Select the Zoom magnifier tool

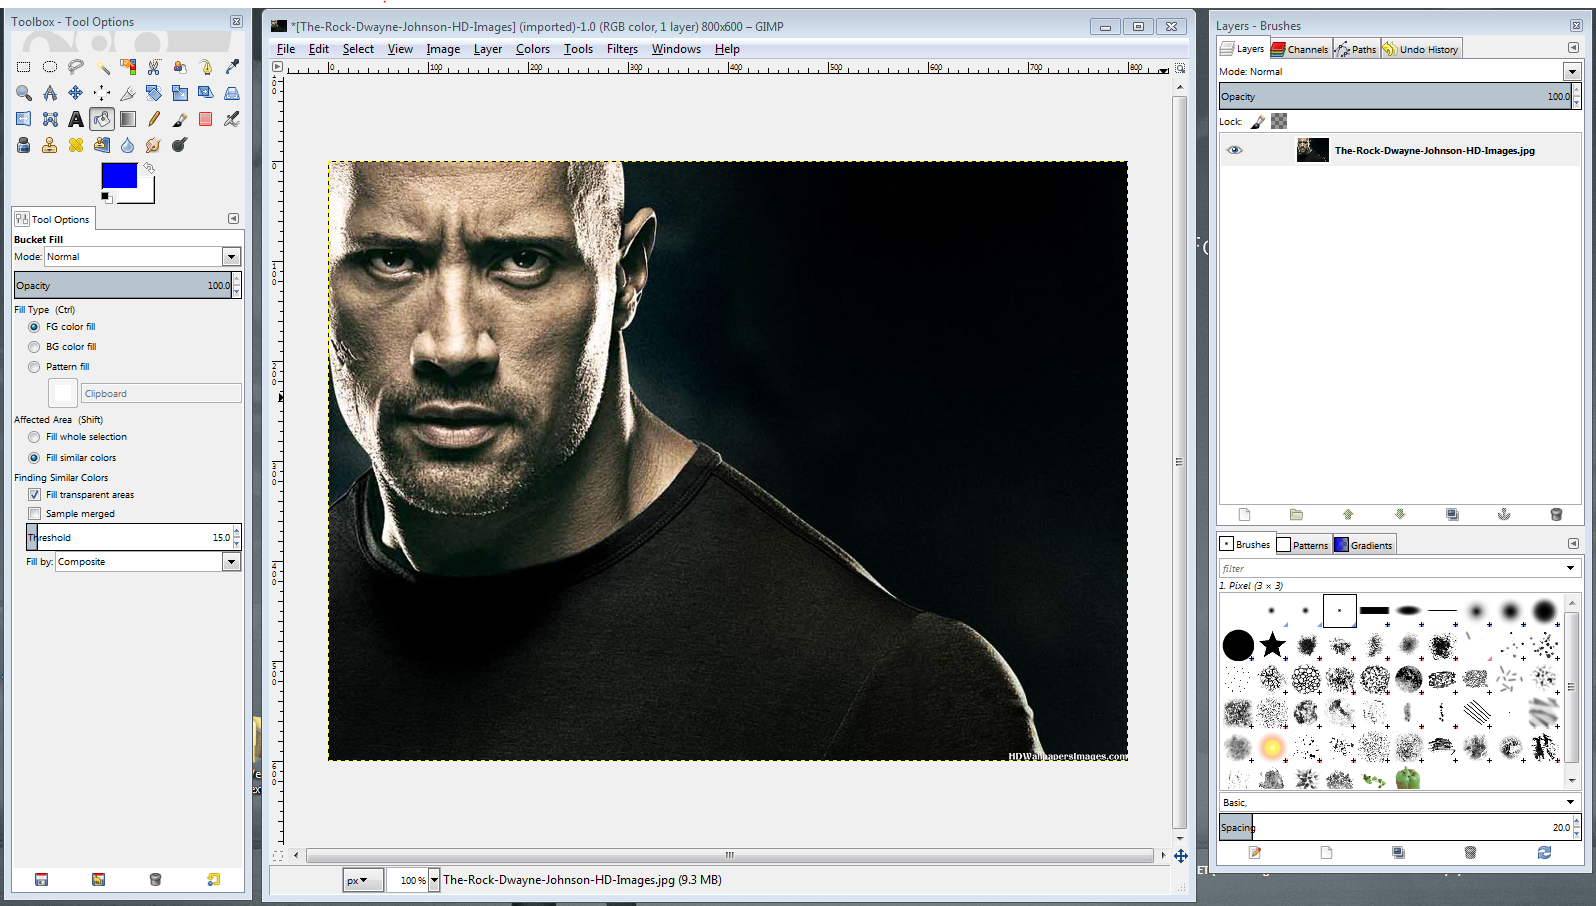[24, 93]
